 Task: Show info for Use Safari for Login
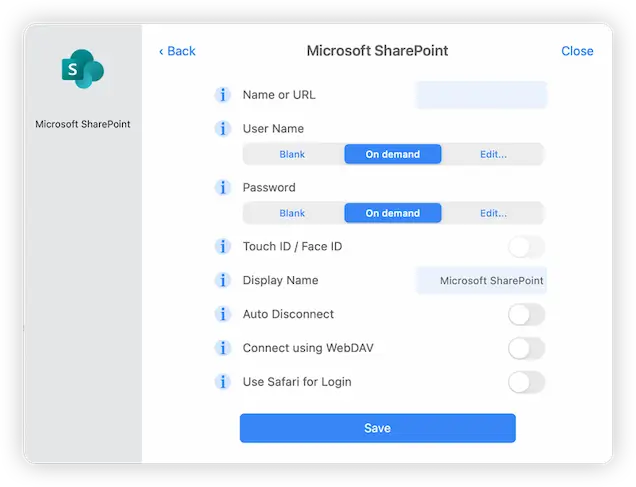point(222,382)
